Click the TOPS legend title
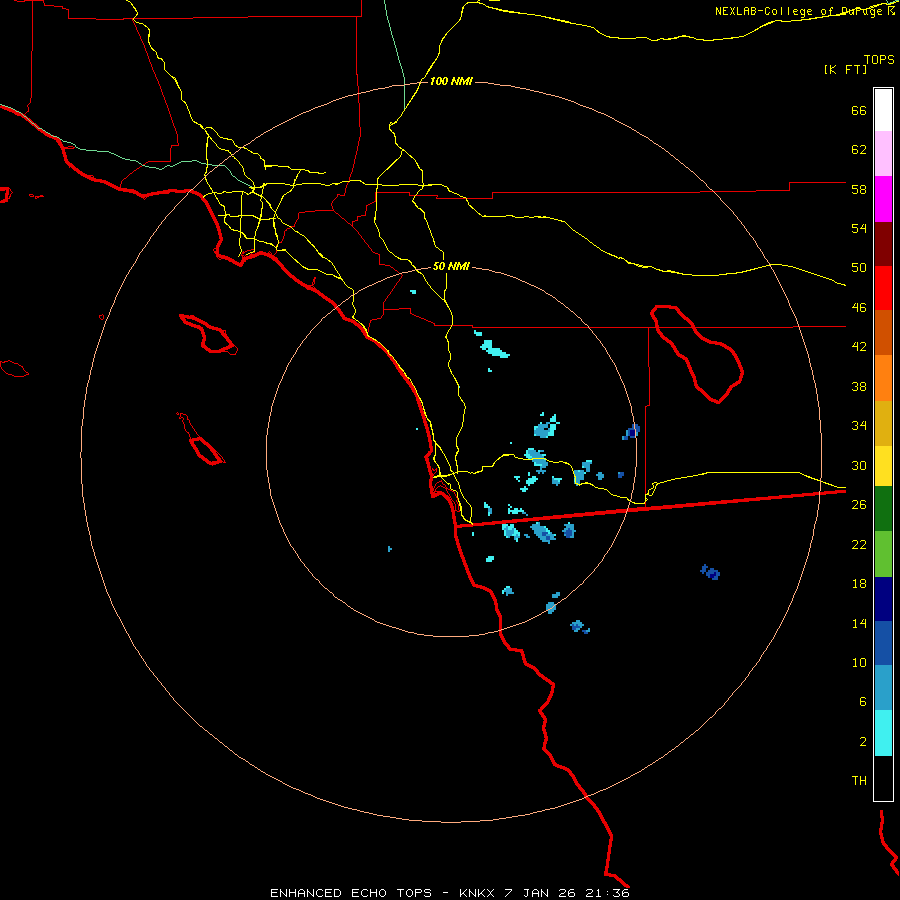The width and height of the screenshot is (900, 900). pos(879,59)
